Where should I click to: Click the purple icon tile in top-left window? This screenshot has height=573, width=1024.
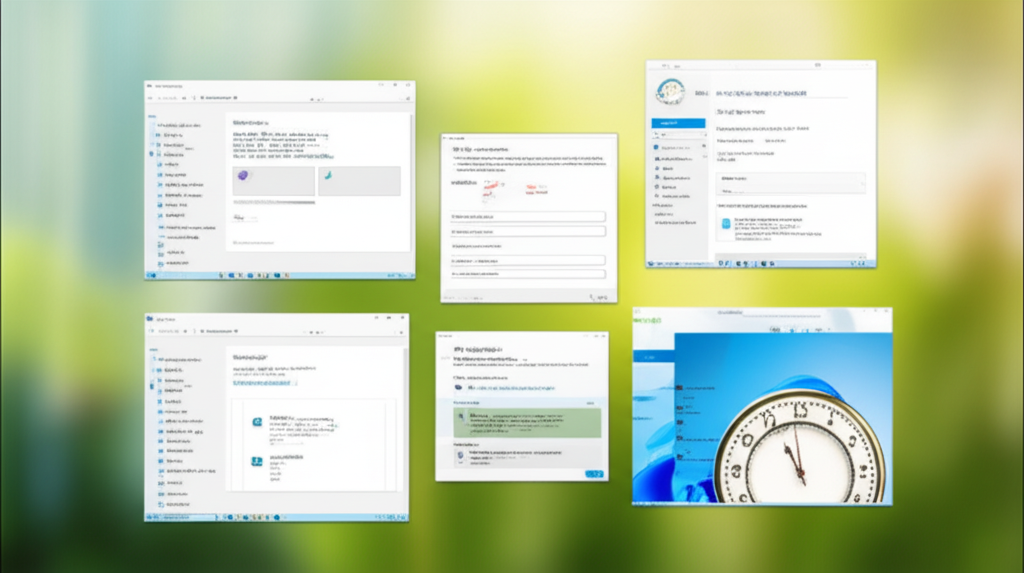click(x=243, y=177)
